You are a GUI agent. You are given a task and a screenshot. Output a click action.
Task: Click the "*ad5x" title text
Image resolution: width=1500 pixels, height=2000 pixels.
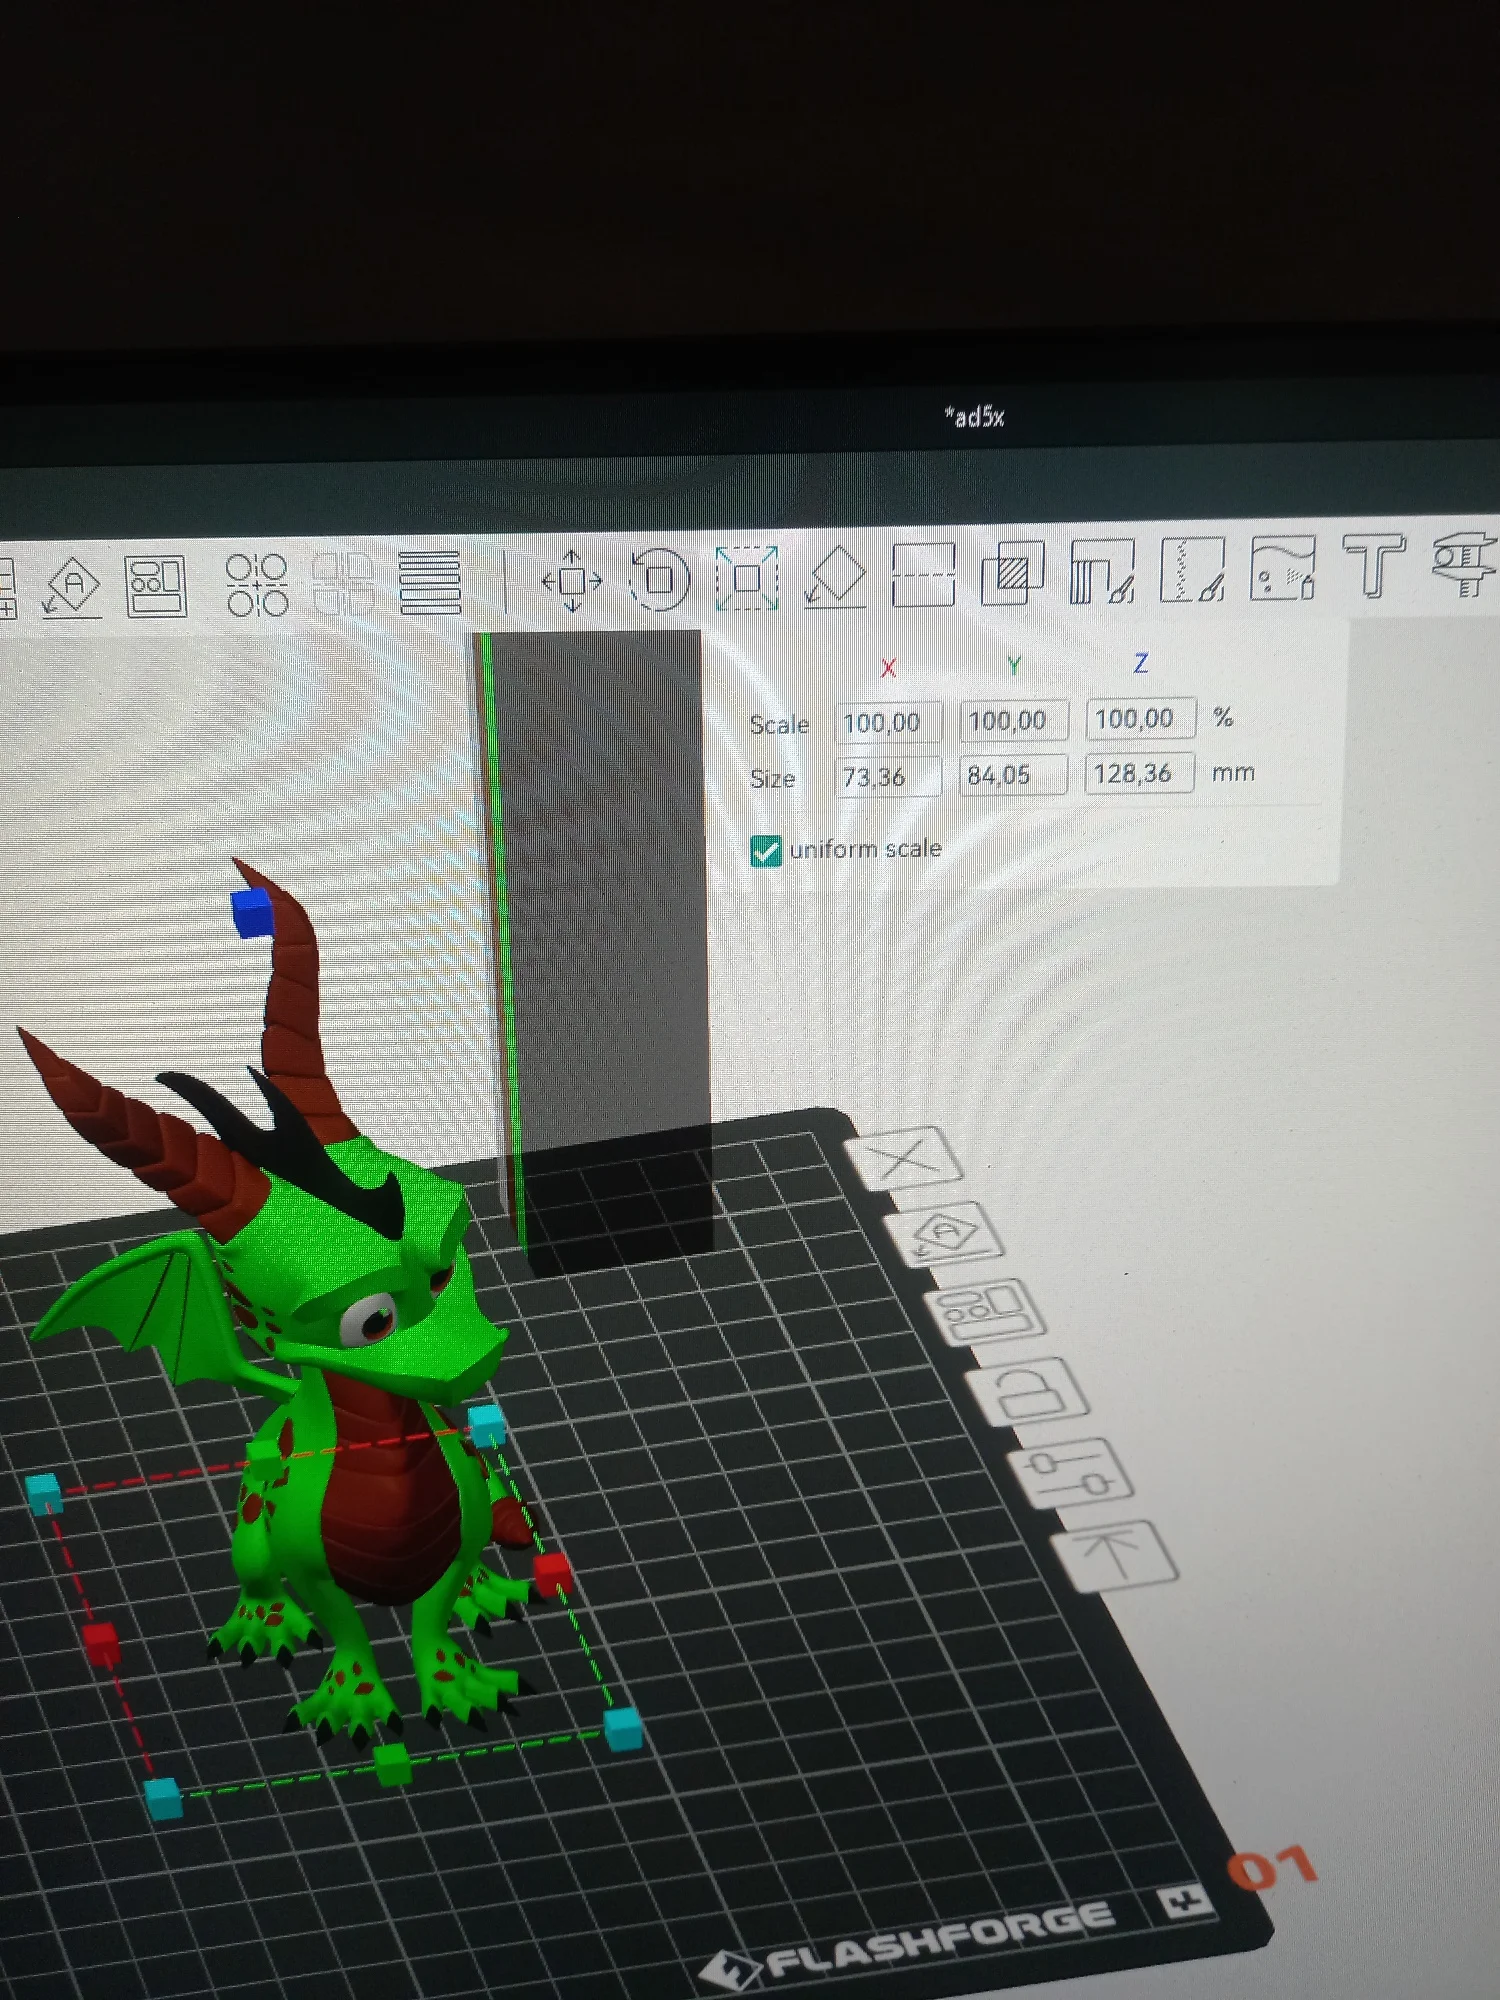click(974, 417)
